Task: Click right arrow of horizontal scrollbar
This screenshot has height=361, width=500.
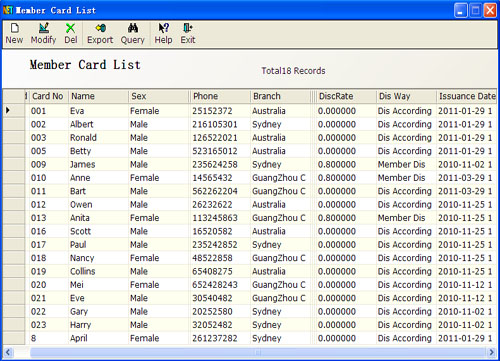Action: click(491, 352)
